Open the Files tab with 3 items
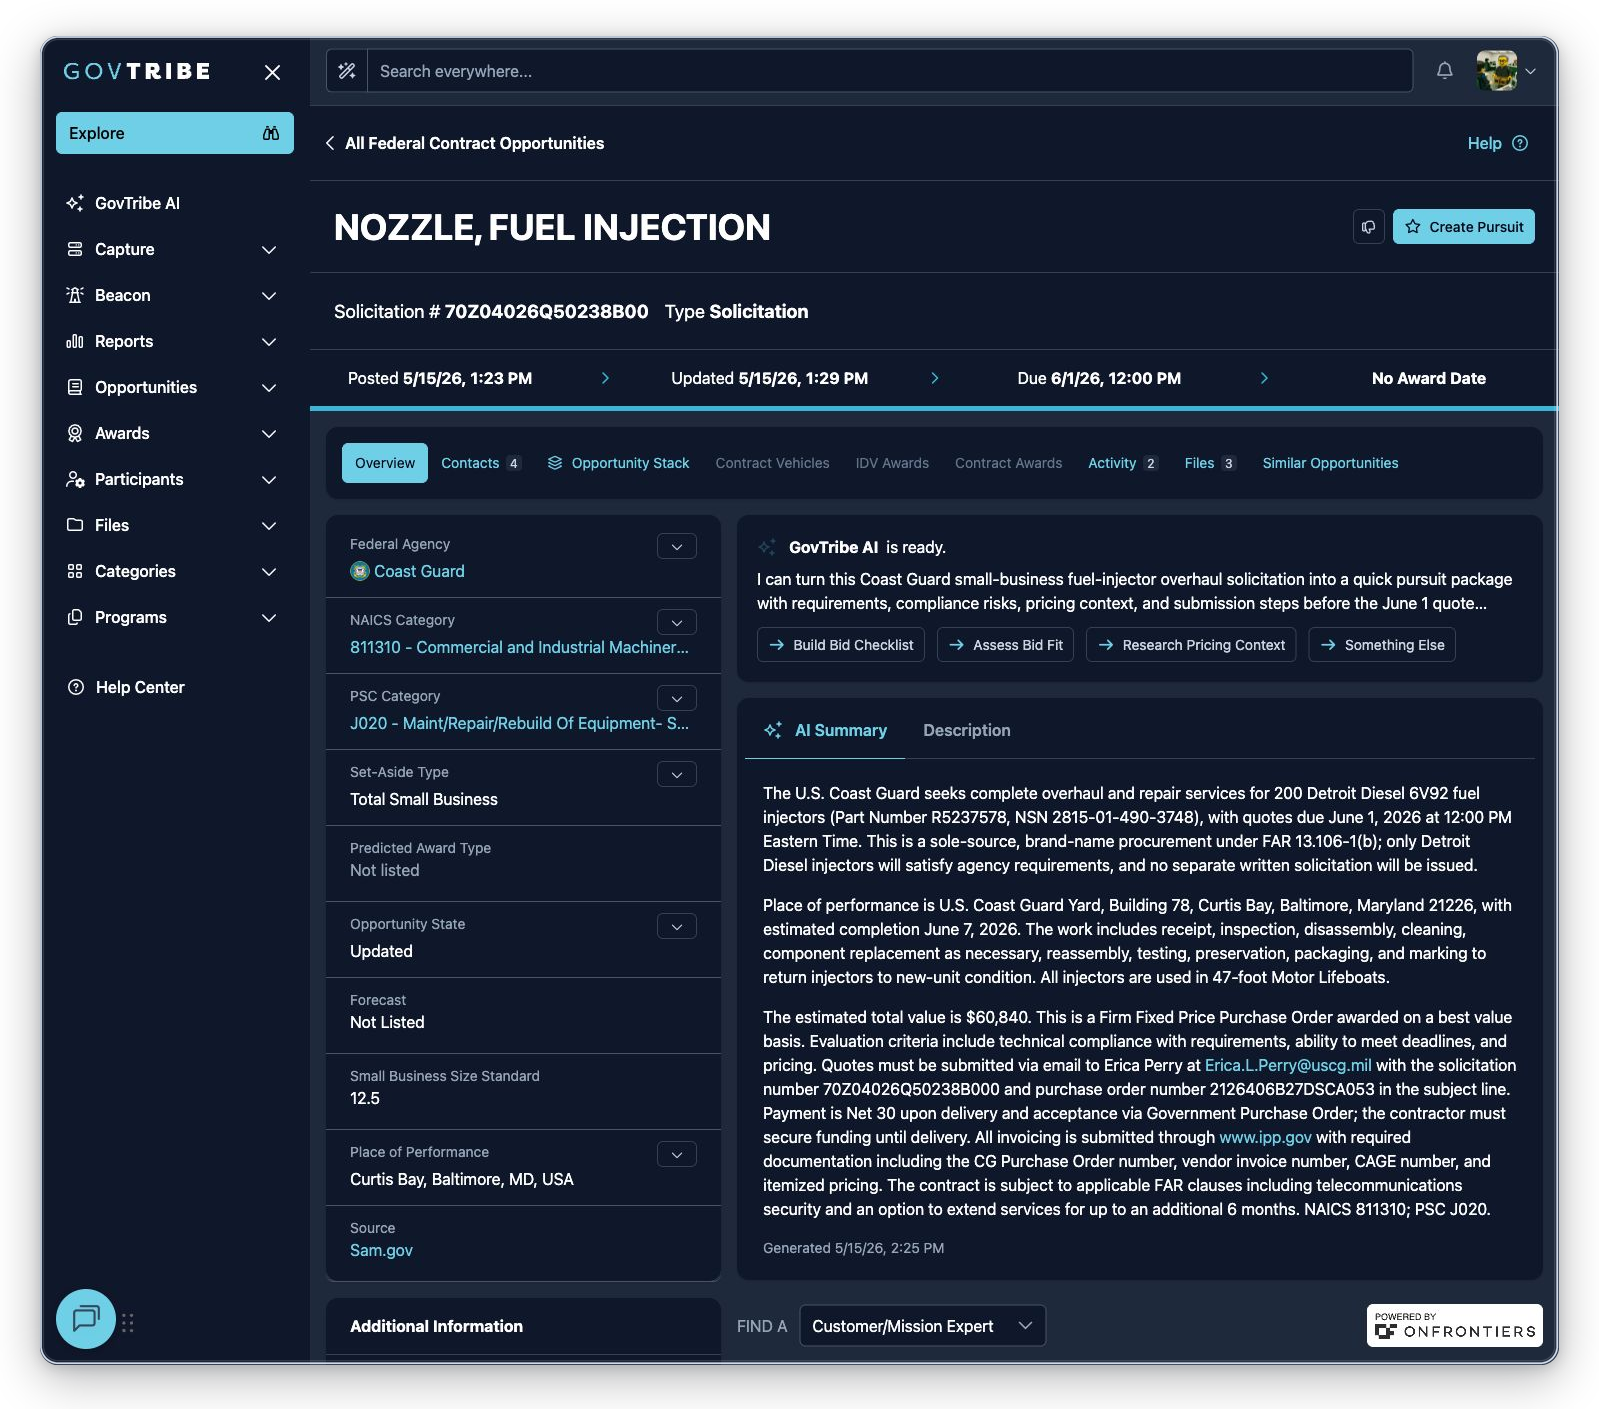 coord(1210,463)
